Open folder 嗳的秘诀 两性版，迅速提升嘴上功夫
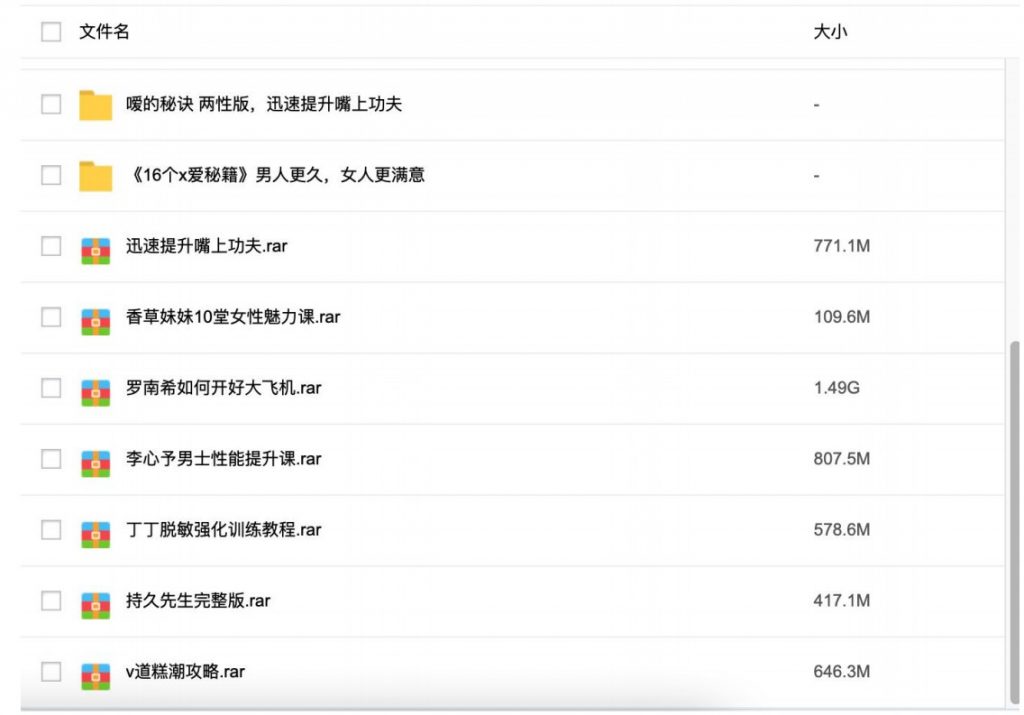This screenshot has height=715, width=1024. click(x=264, y=104)
